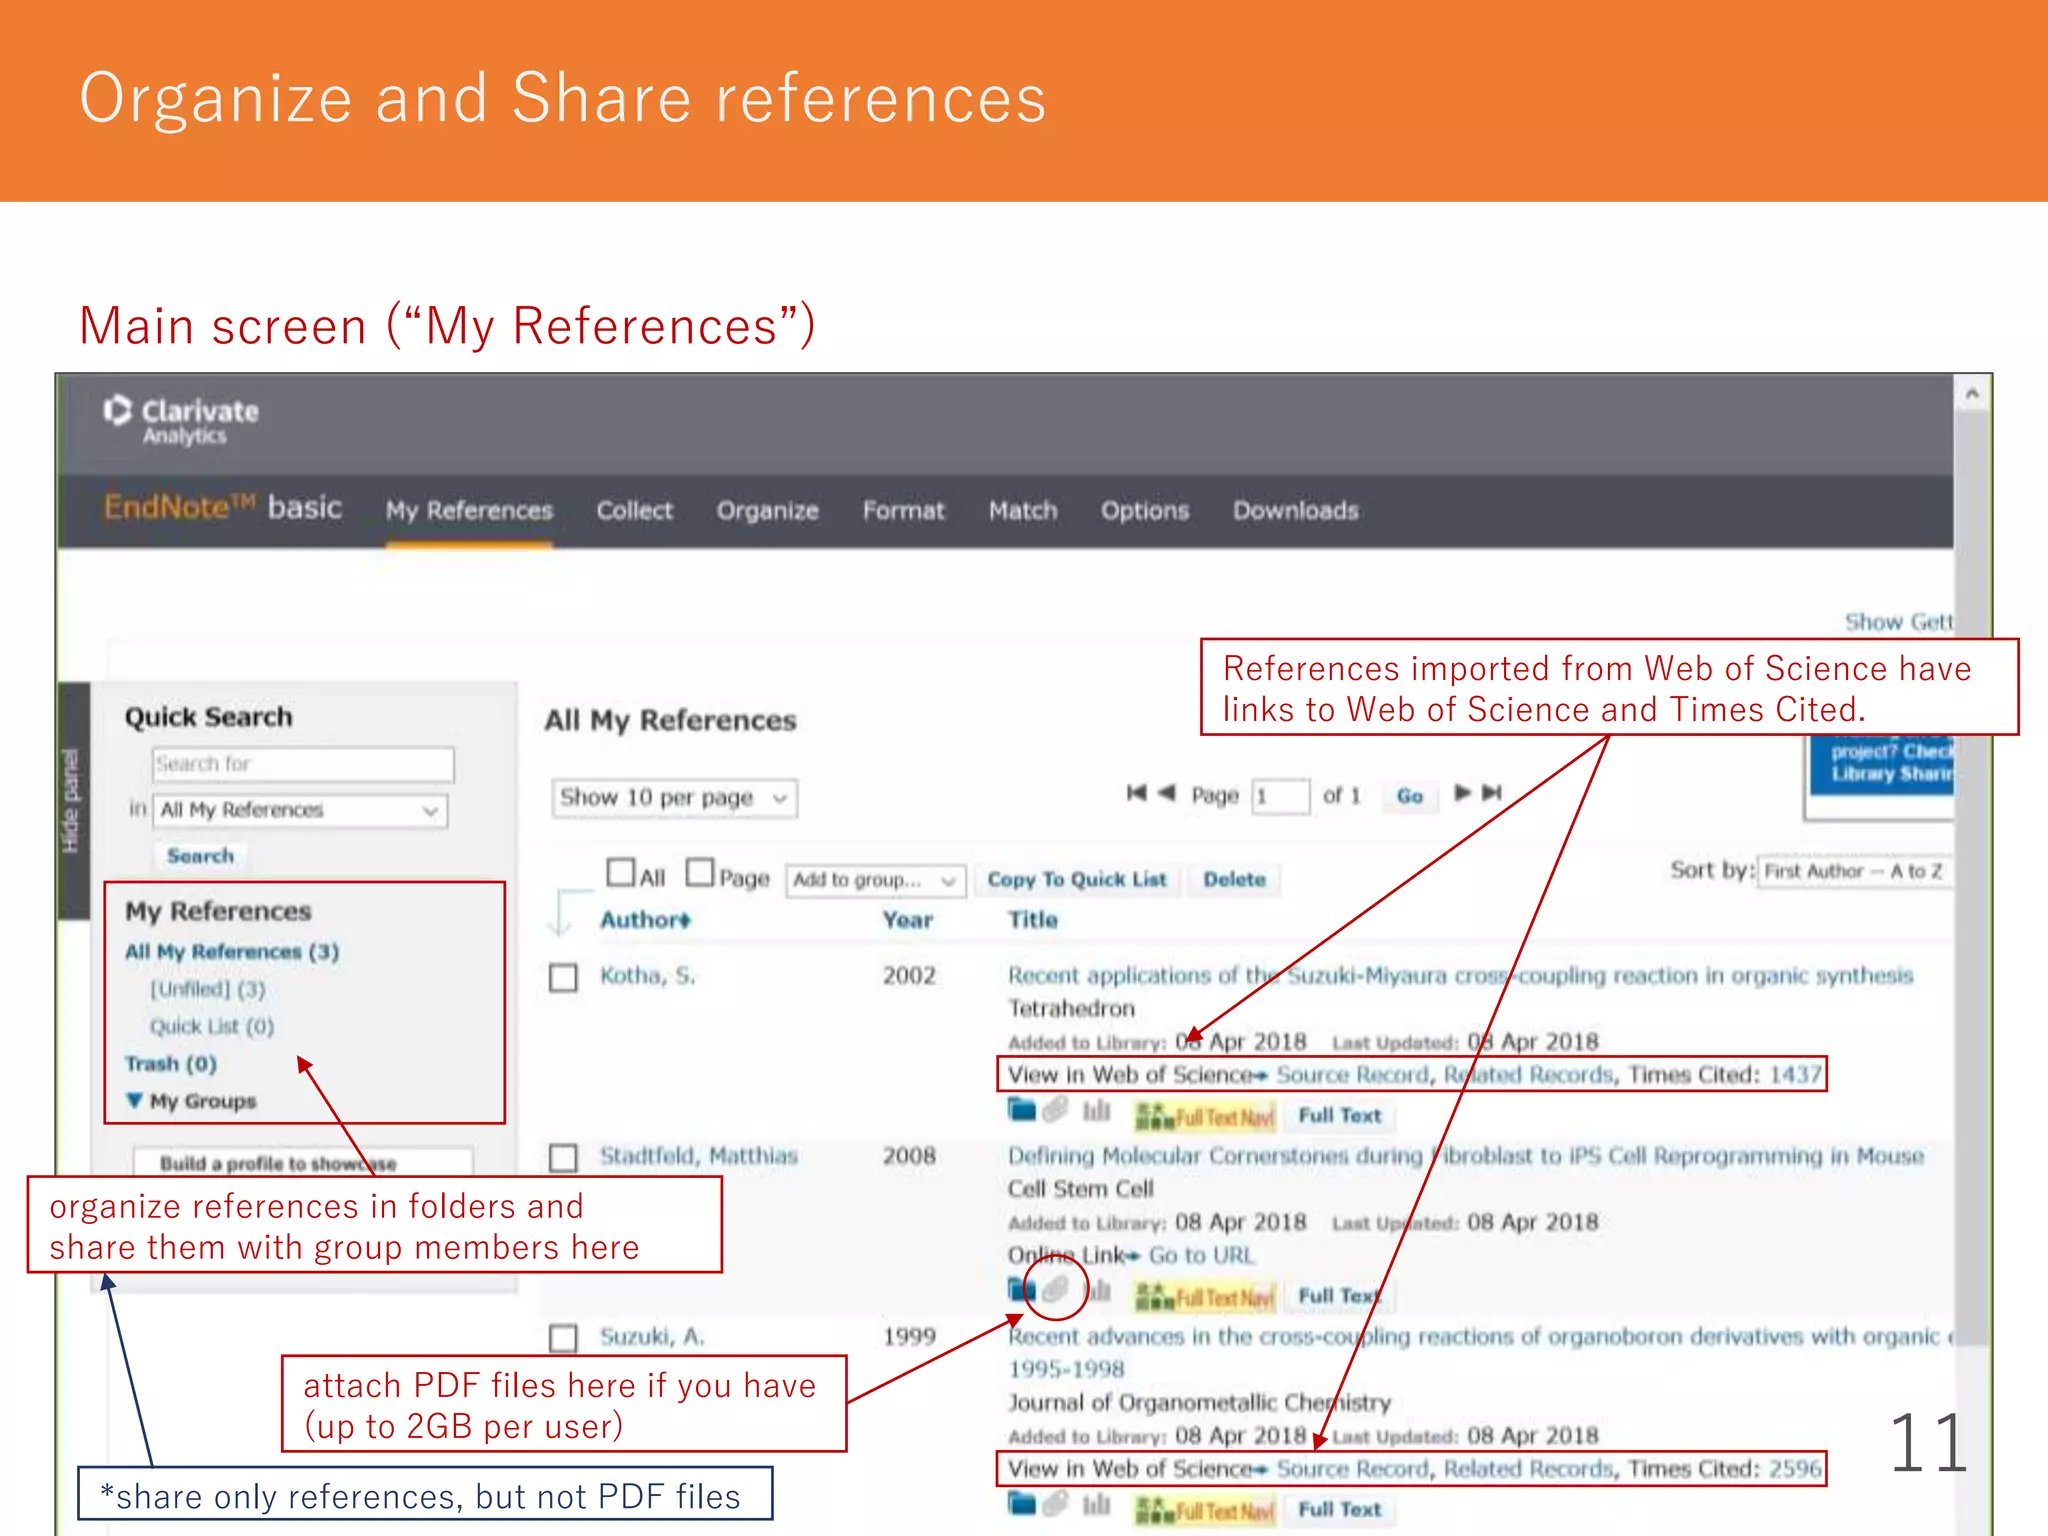Click the page Go button
The width and height of the screenshot is (2048, 1536).
point(1410,796)
